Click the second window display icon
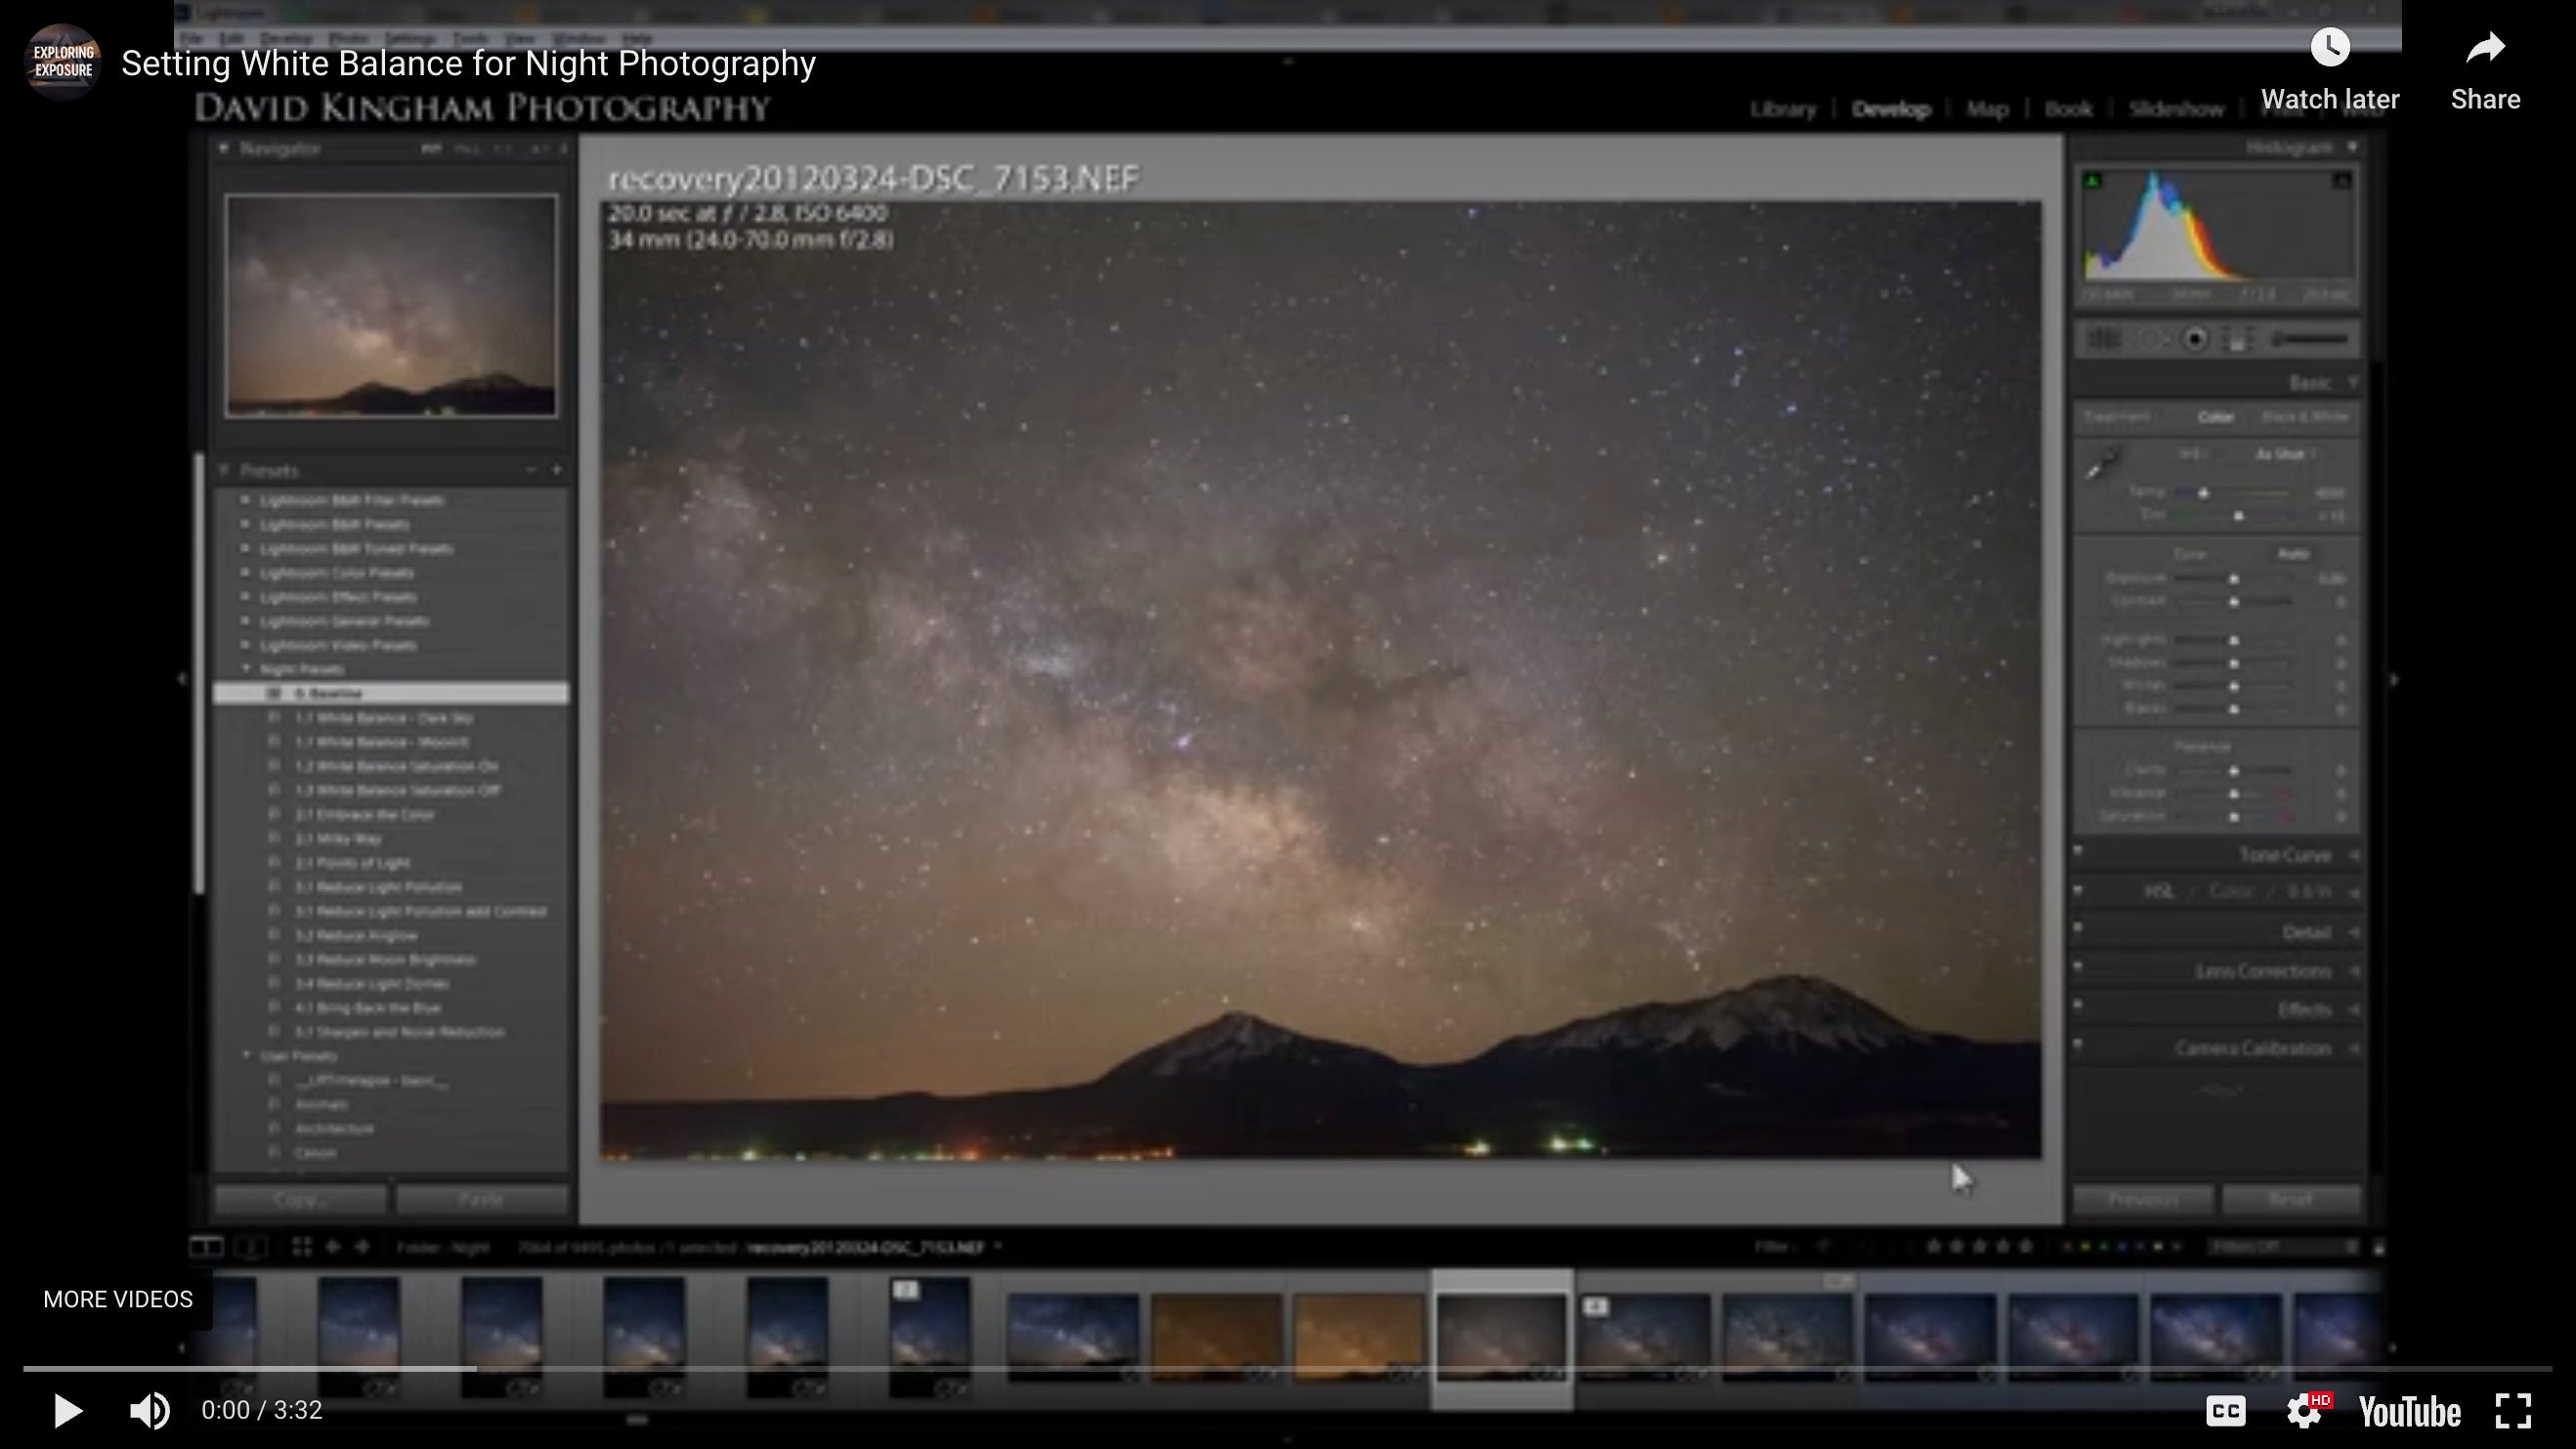 250,1246
